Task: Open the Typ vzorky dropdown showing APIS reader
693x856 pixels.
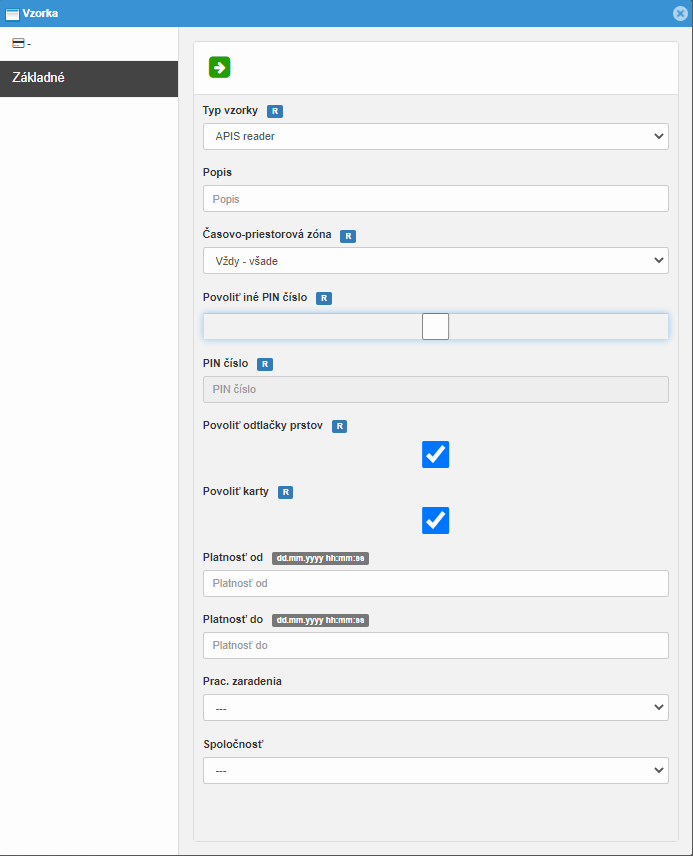Action: [436, 136]
